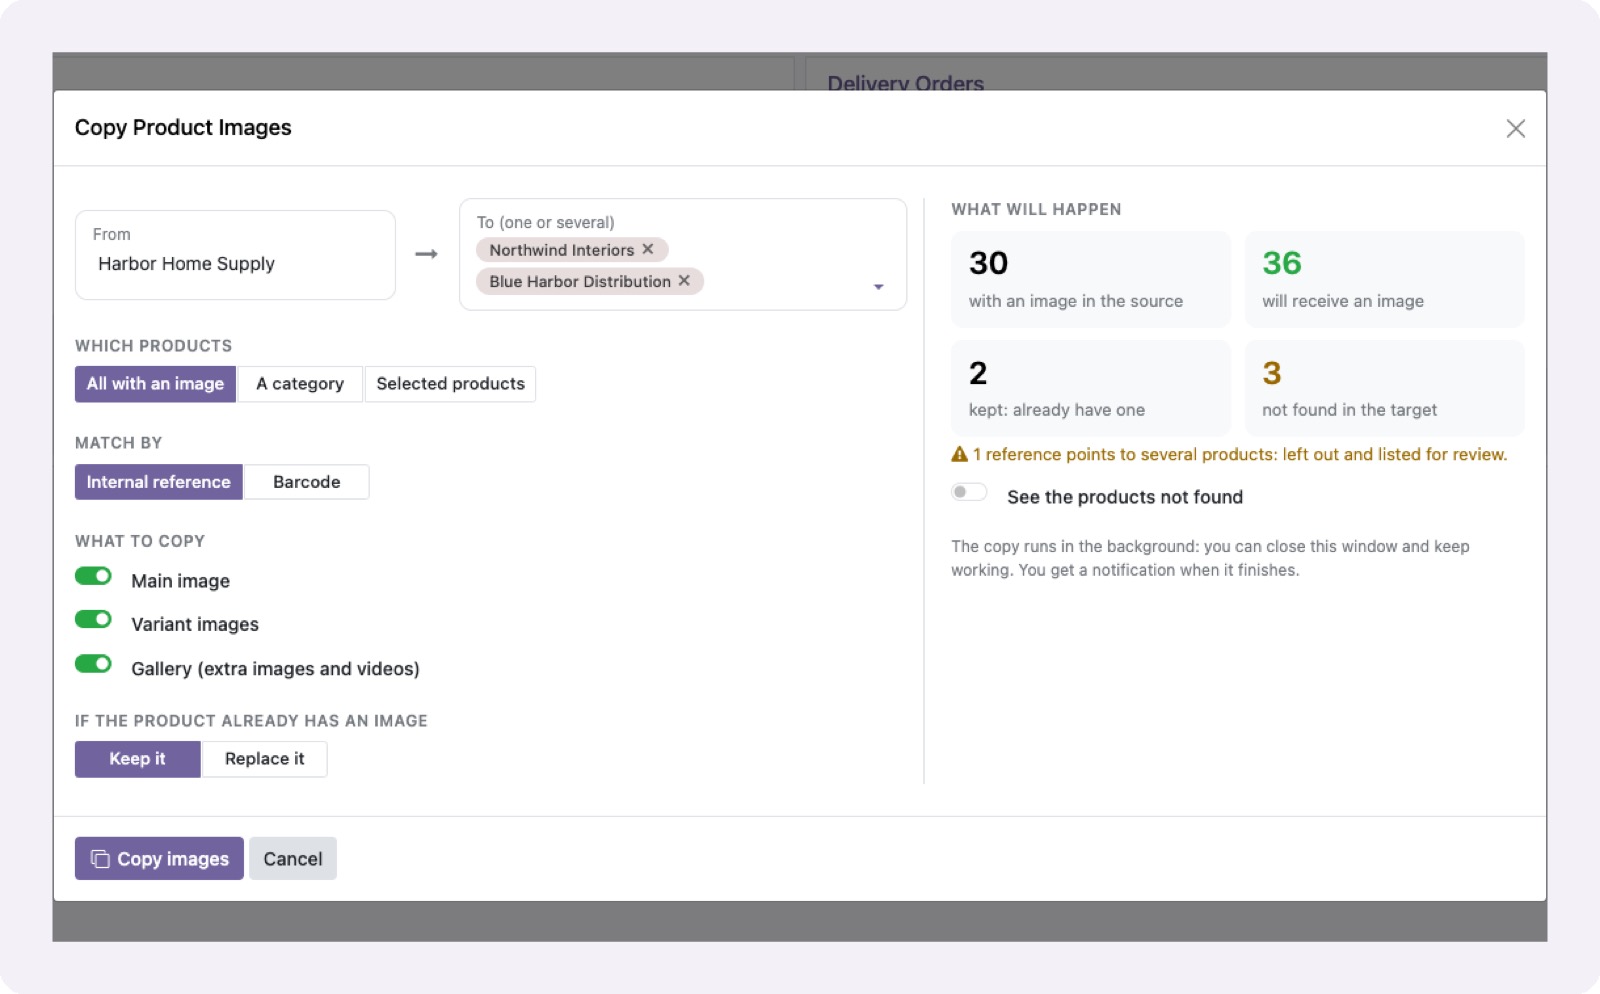The height and width of the screenshot is (994, 1600).
Task: Close the Copy Product Images dialog
Action: 1515,128
